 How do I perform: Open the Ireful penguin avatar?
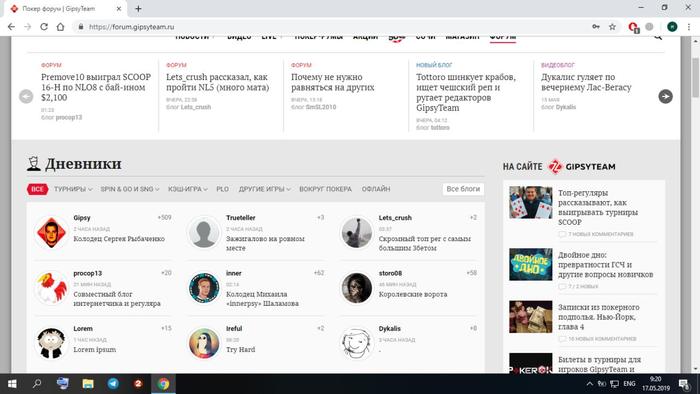tap(204, 343)
